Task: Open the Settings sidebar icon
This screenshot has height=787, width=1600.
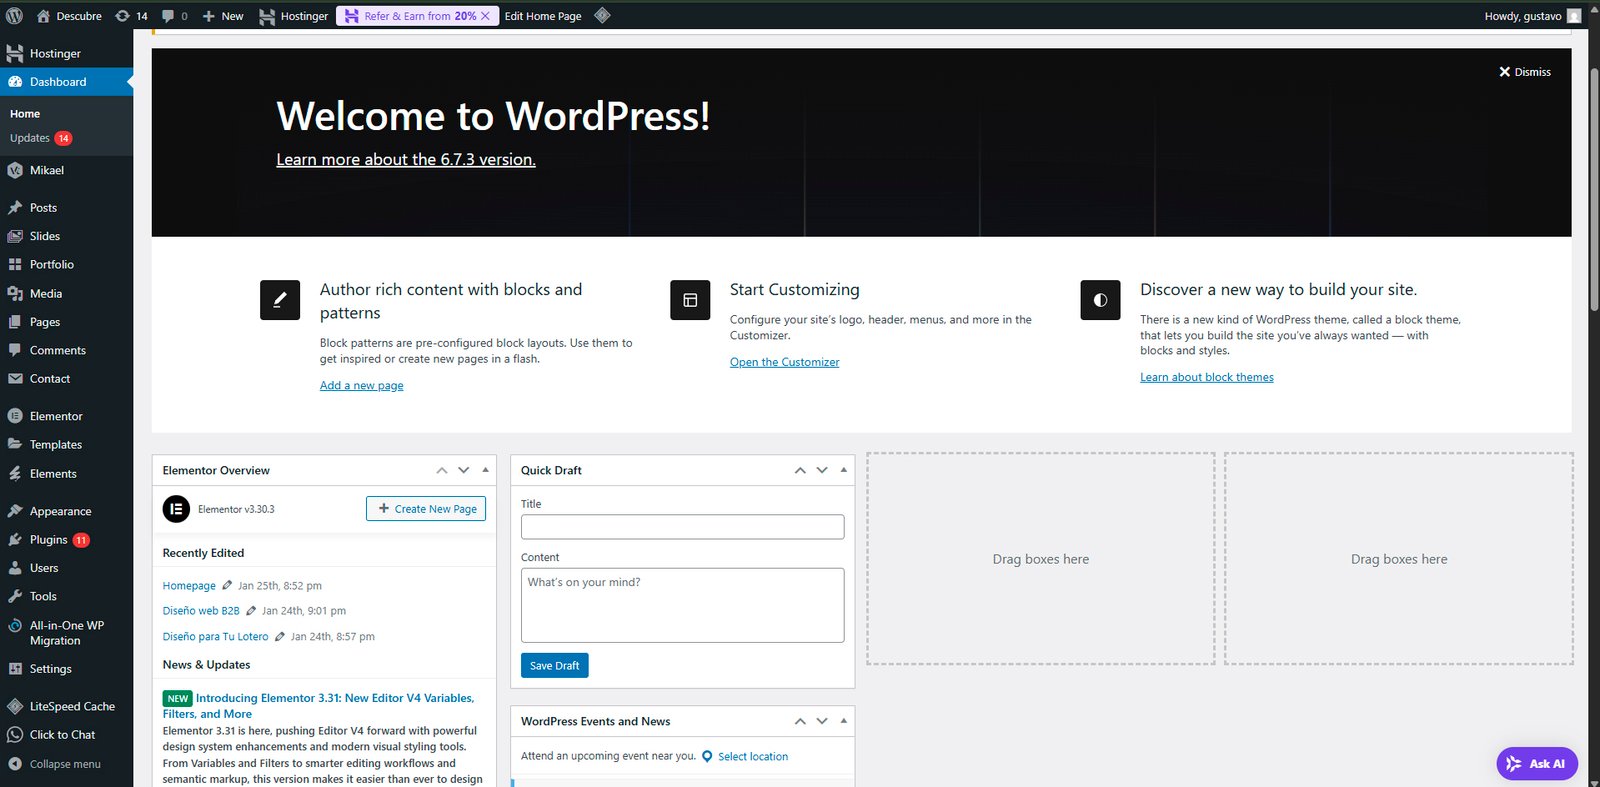Action: point(15,669)
